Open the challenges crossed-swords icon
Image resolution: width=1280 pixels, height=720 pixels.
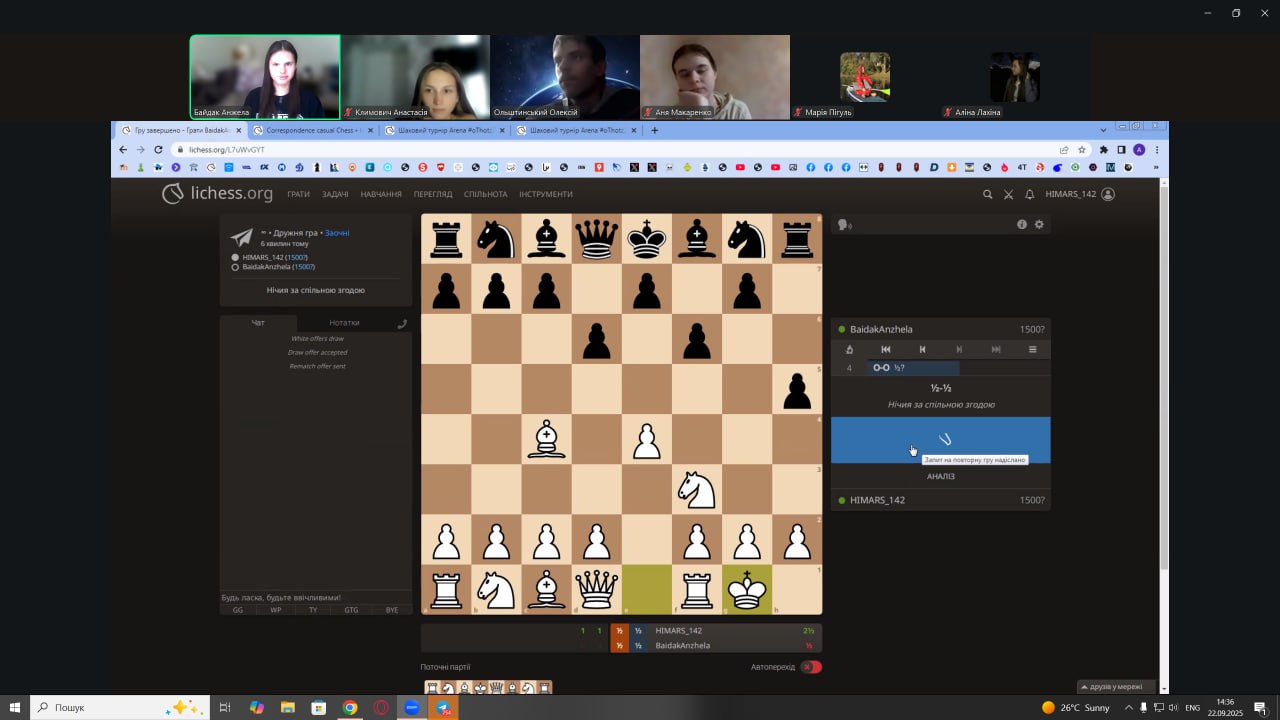tap(1008, 194)
